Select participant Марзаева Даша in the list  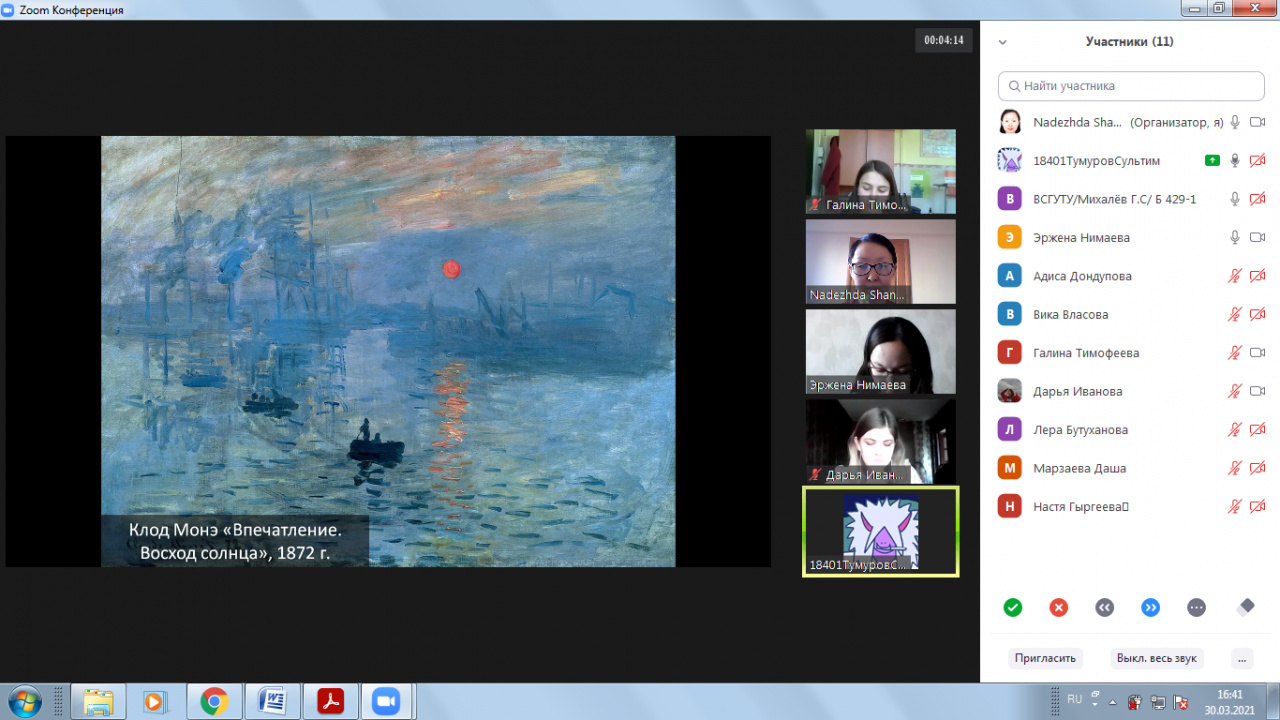(x=1079, y=468)
